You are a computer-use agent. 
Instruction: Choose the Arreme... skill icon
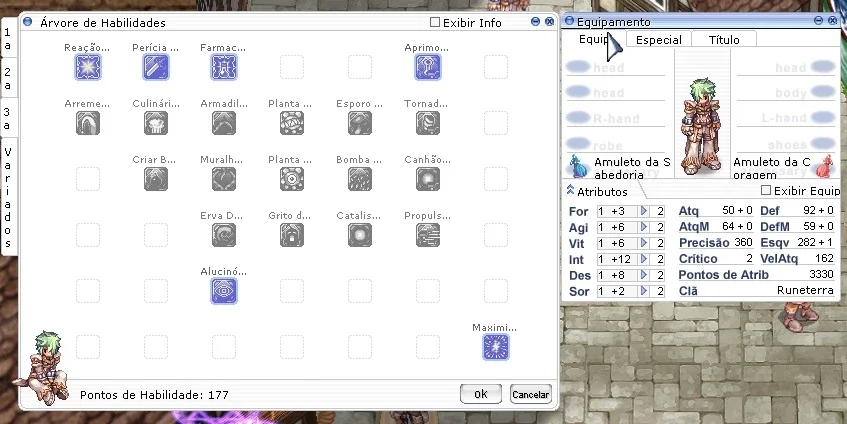point(88,123)
